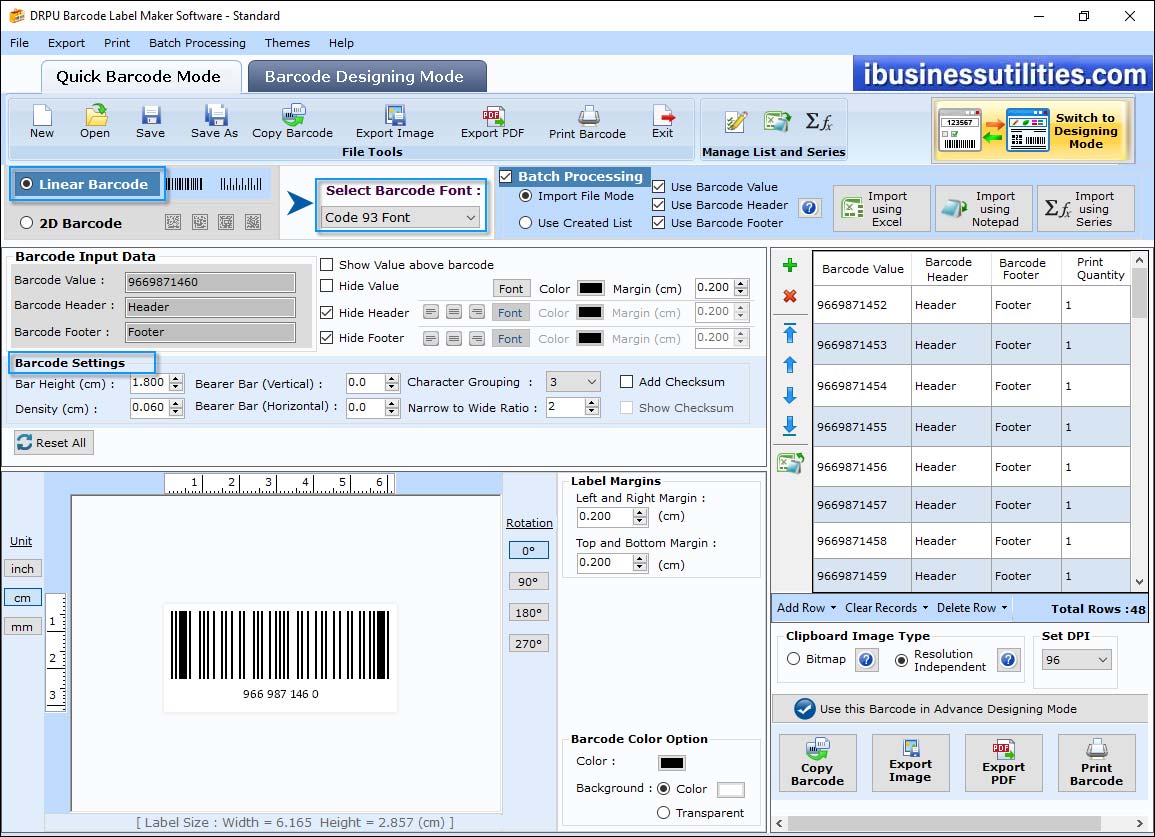Viewport: 1155px width, 837px height.
Task: Click the Excel export icon beside the table
Action: 790,463
